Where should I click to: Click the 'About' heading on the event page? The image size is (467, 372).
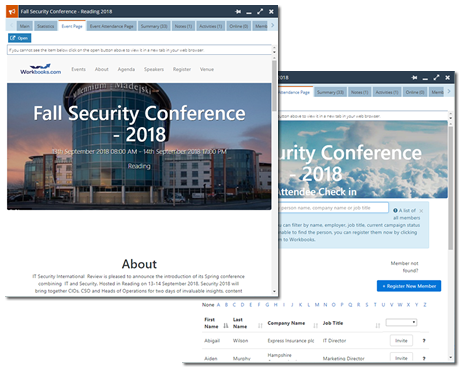(x=139, y=264)
